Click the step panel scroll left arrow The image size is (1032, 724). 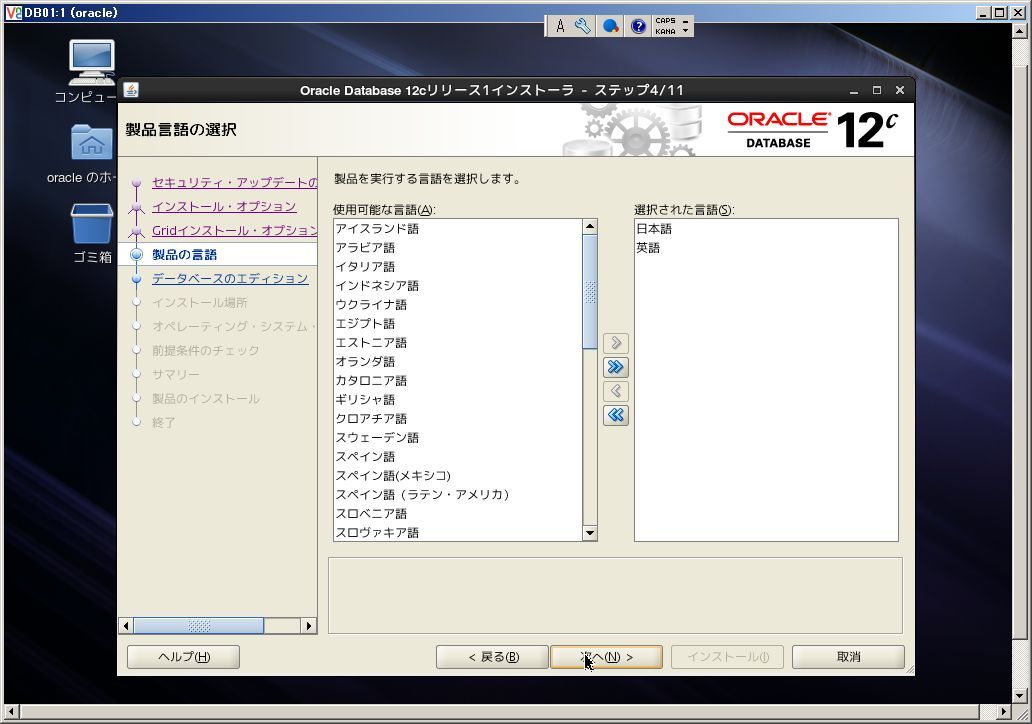coord(126,626)
